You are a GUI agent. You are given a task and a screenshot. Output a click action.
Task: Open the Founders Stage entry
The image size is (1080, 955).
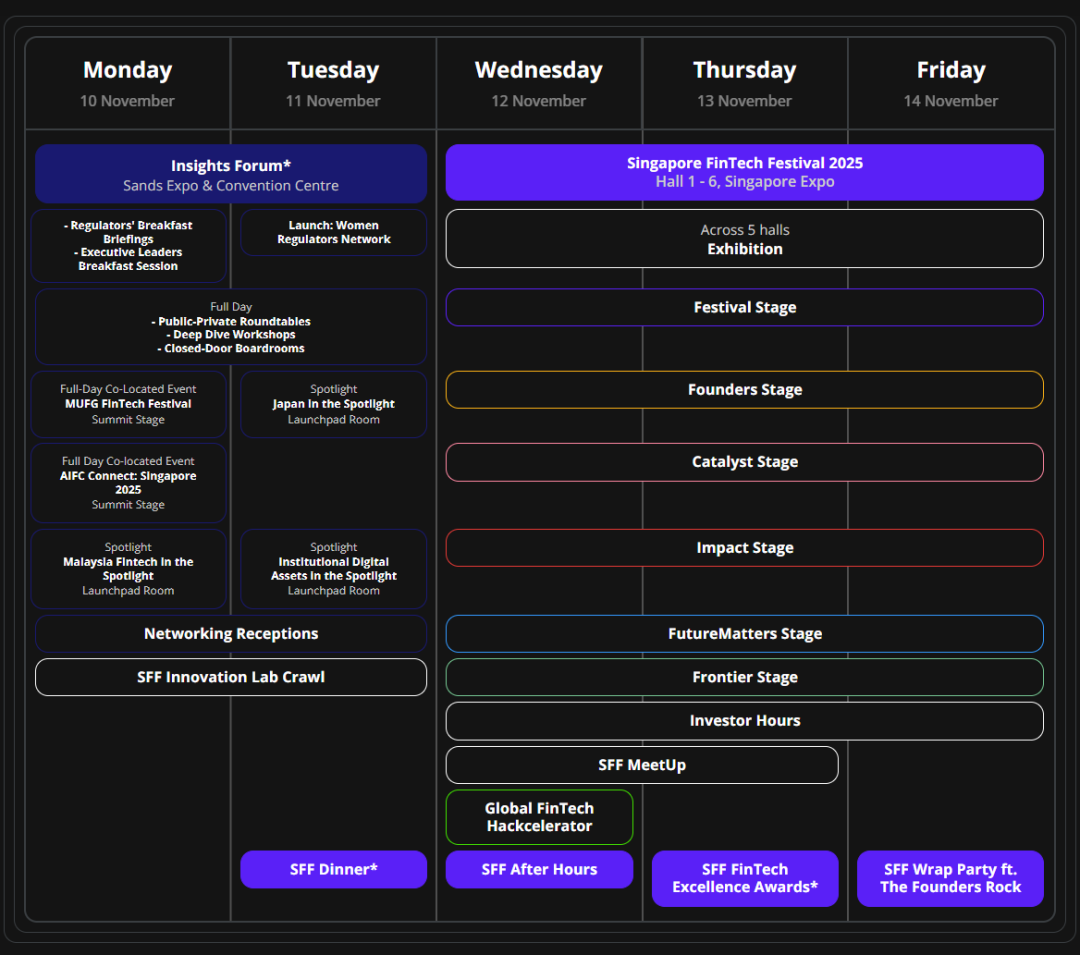(744, 390)
